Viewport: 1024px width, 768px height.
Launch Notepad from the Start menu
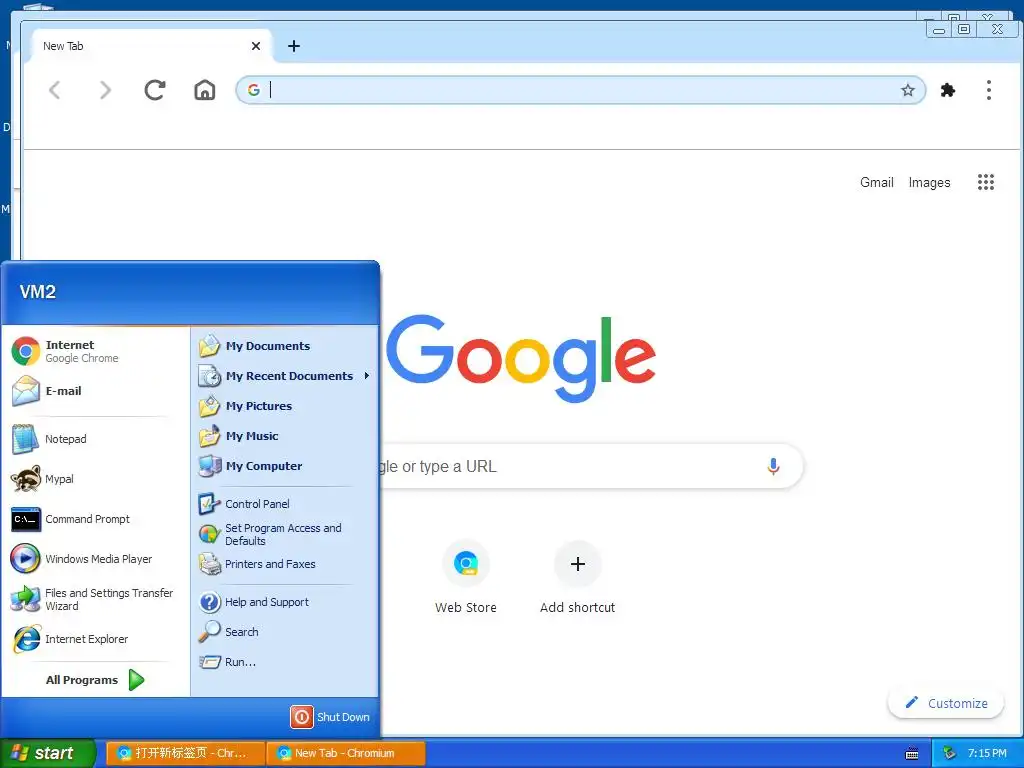click(x=95, y=439)
